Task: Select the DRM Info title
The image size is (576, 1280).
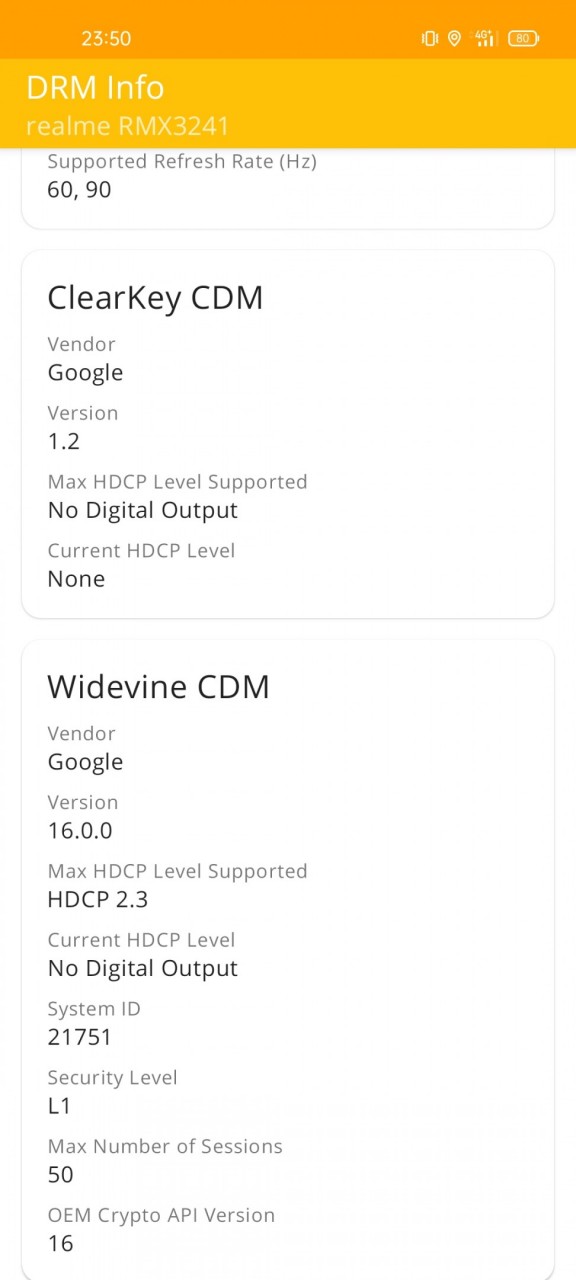Action: click(95, 87)
